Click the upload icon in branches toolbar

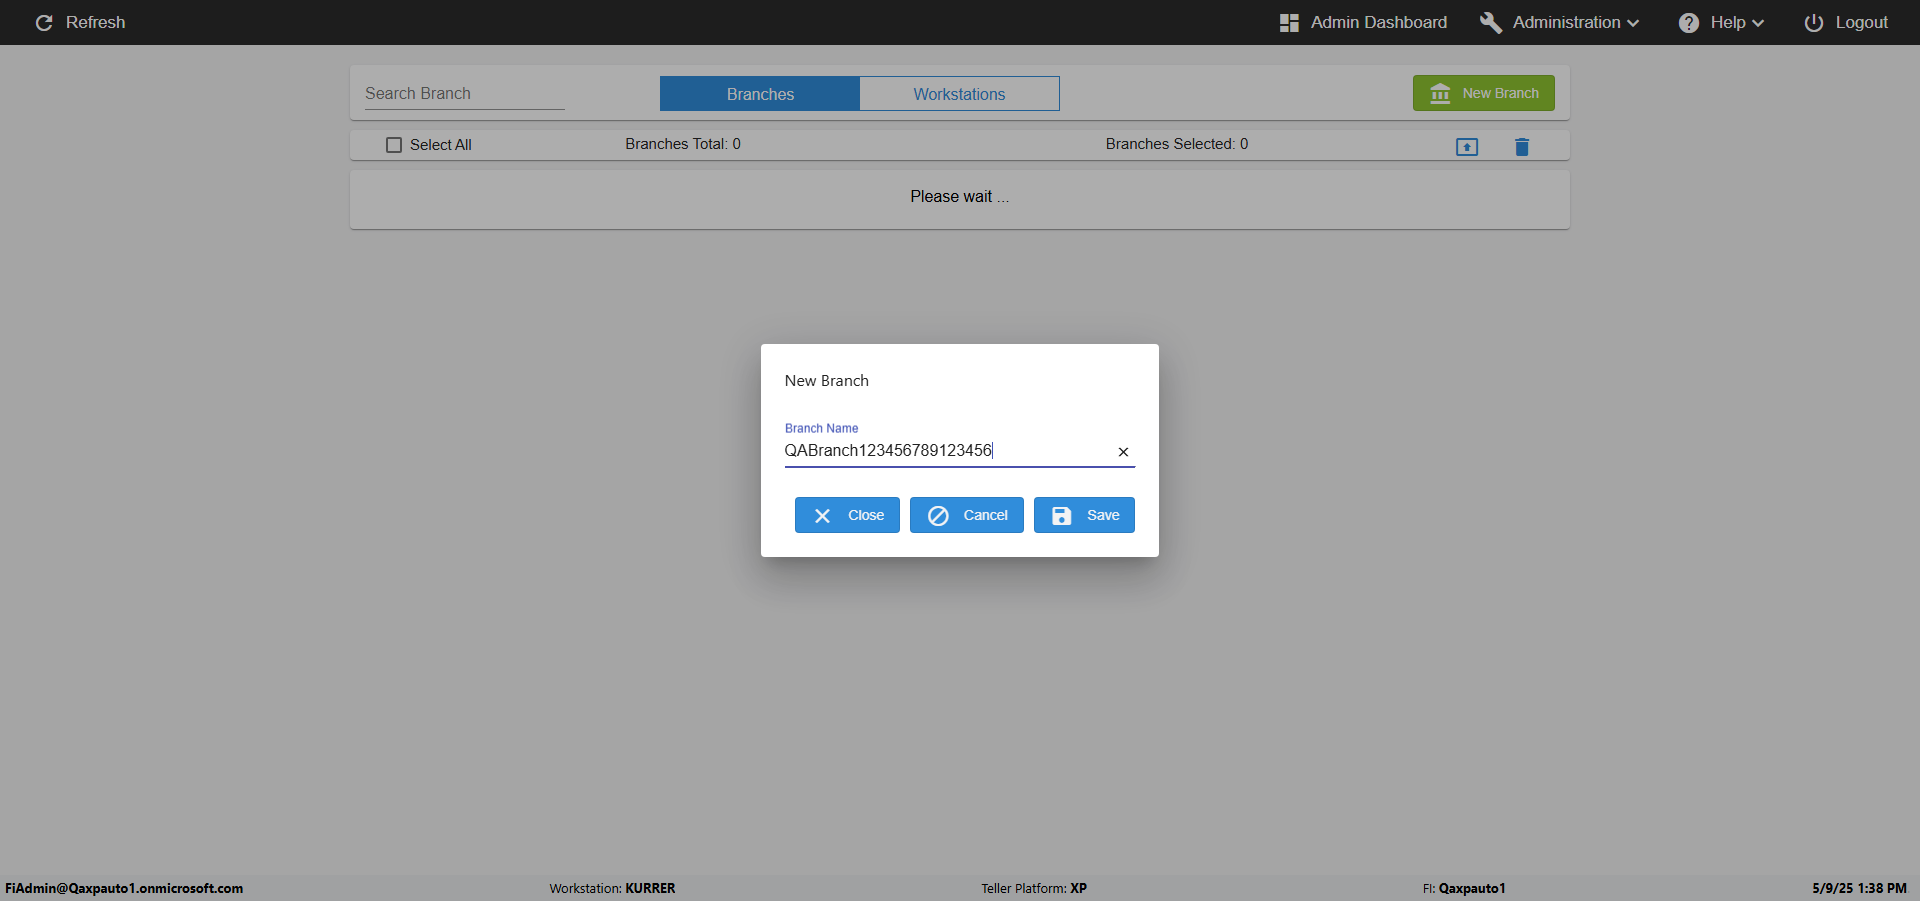tap(1467, 147)
